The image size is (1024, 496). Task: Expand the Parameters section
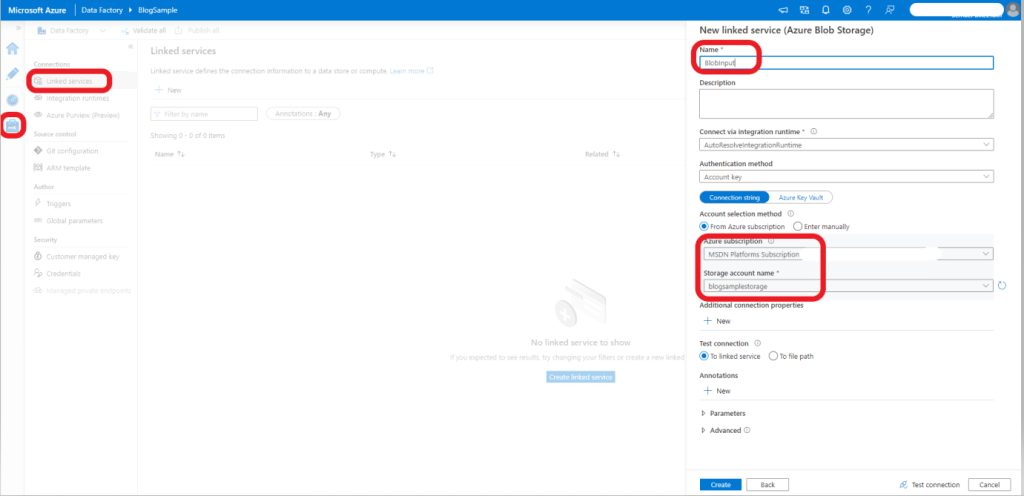pyautogui.click(x=727, y=413)
